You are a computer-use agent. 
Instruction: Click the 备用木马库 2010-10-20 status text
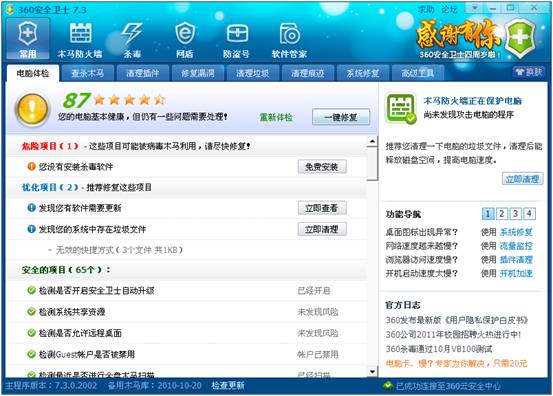[x=155, y=385]
